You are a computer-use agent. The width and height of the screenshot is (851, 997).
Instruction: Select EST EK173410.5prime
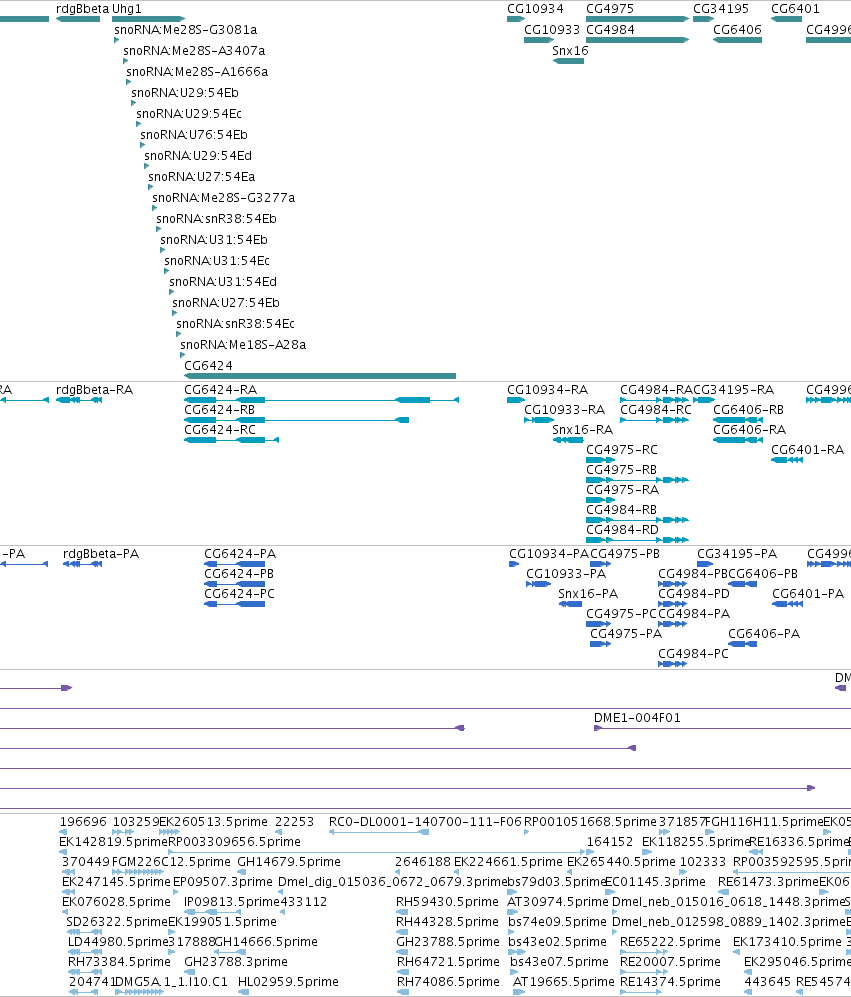click(737, 952)
